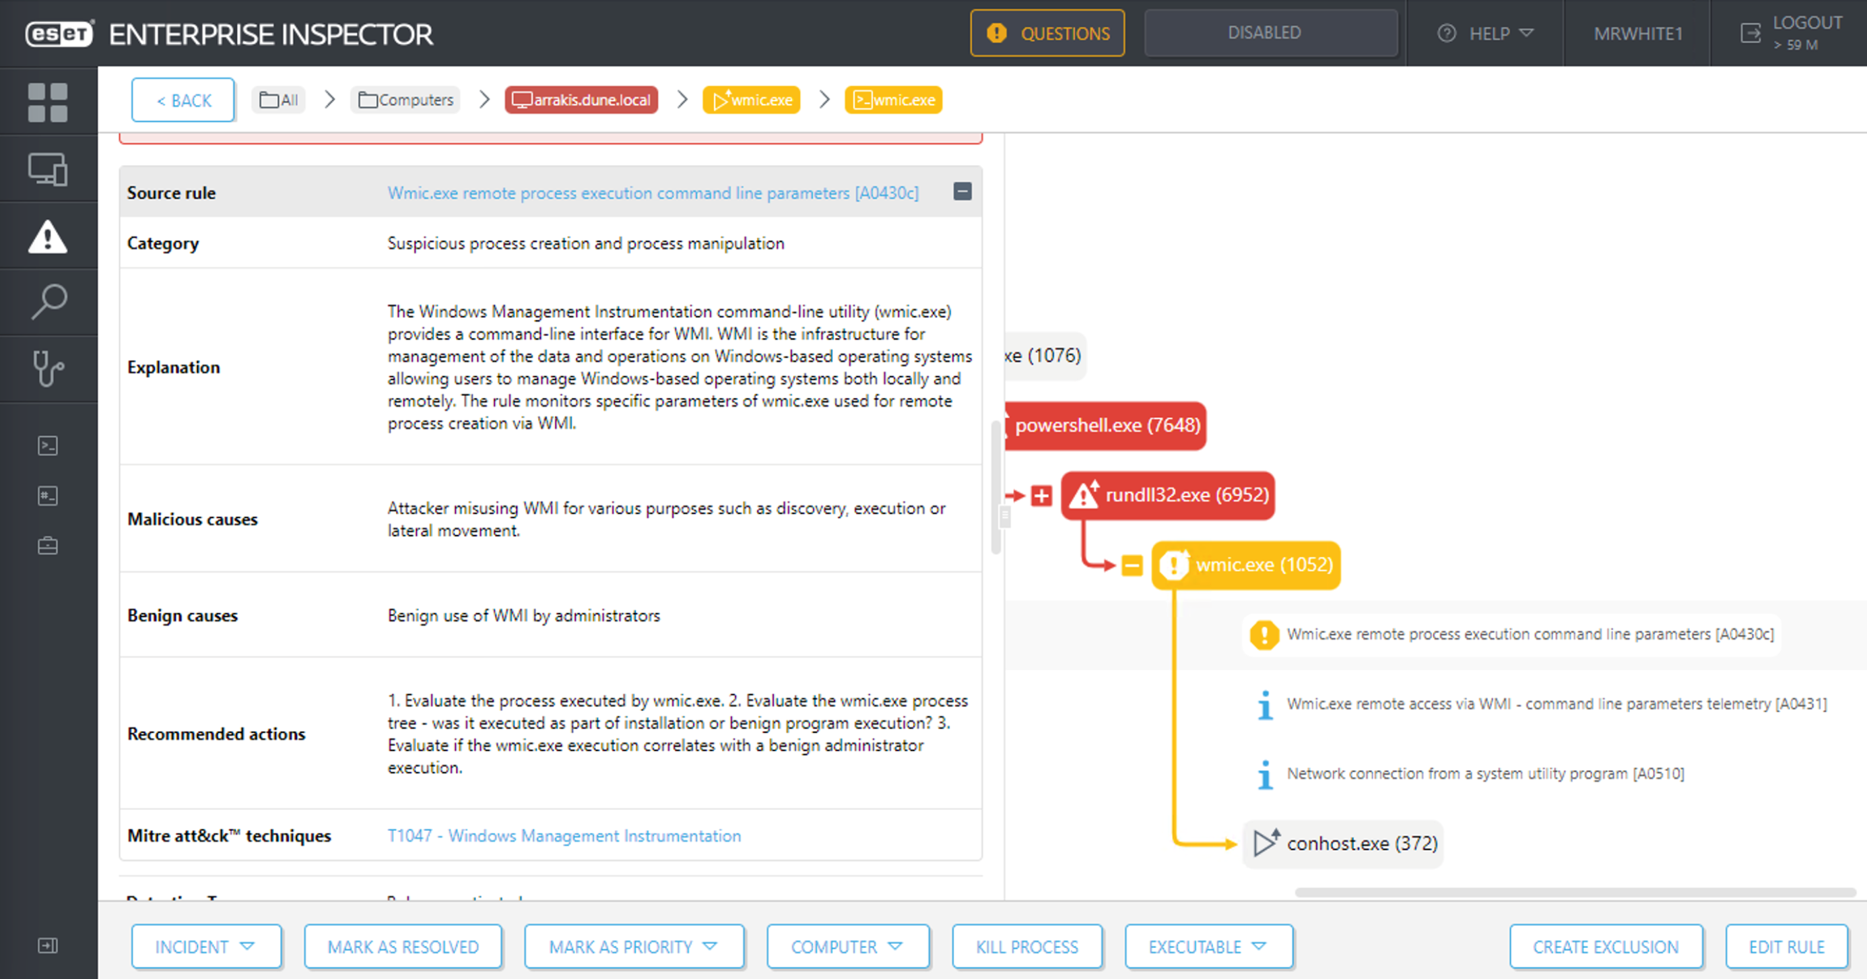
Task: Click the Help question mark icon
Action: (x=1446, y=33)
